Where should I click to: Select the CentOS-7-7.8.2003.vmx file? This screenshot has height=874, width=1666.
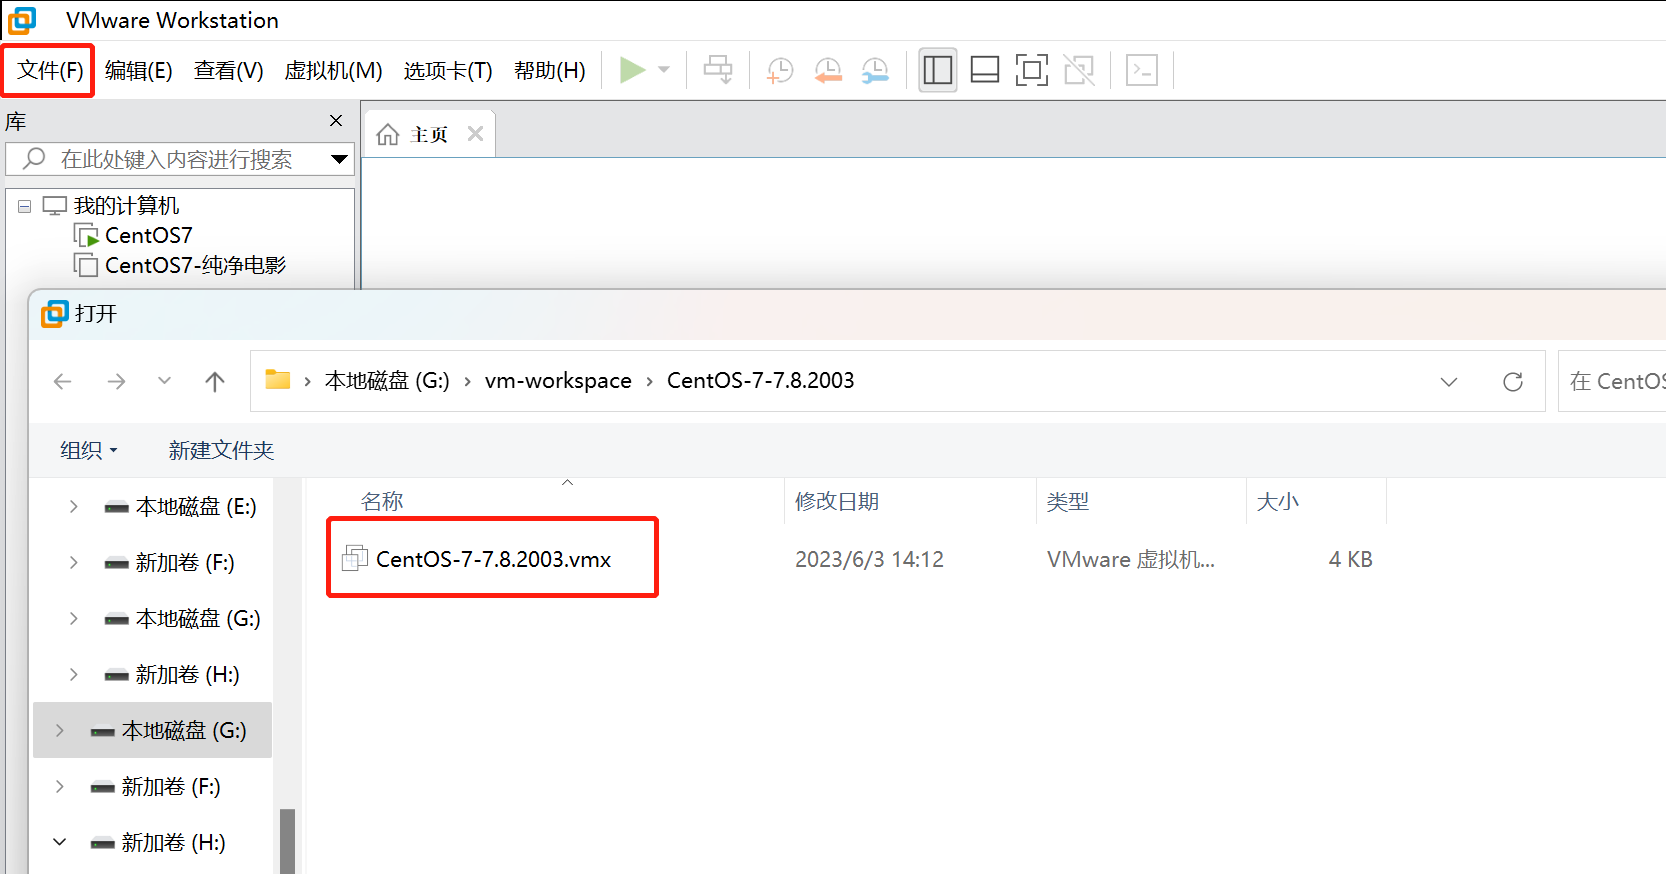[493, 560]
